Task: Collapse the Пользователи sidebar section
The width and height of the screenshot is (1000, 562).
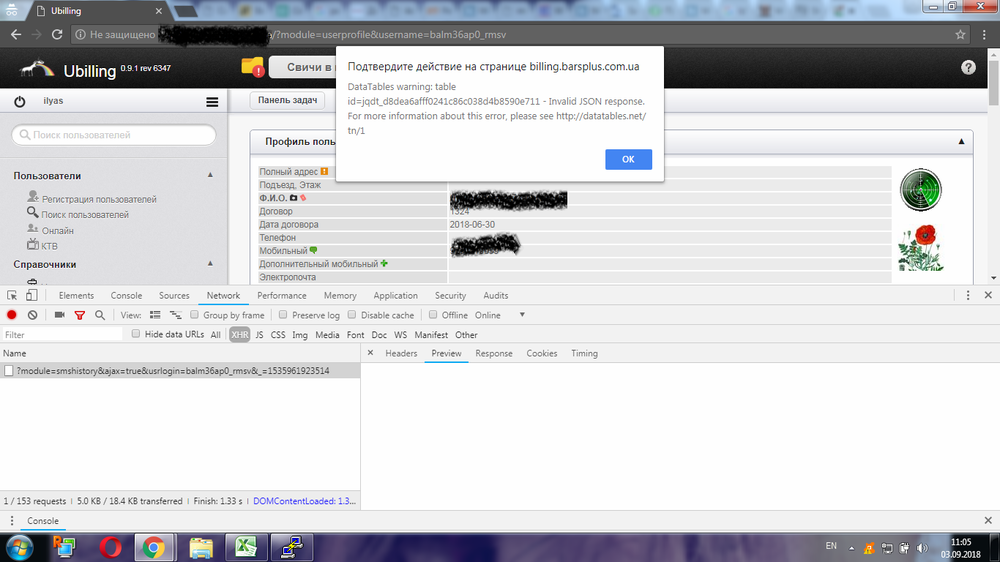Action: click(210, 176)
